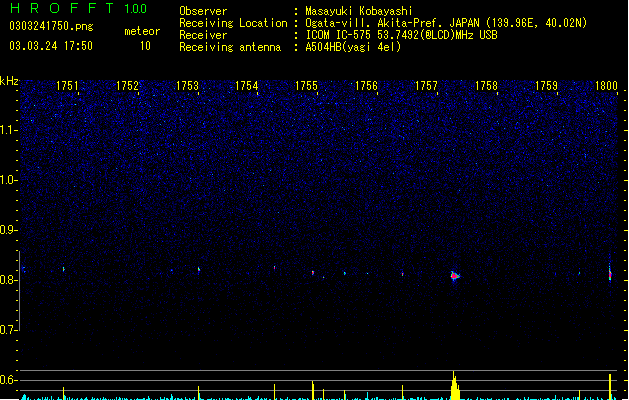This screenshot has height=400, width=629.
Task: Click the Receiving Location text line
Action: [x=383, y=23]
